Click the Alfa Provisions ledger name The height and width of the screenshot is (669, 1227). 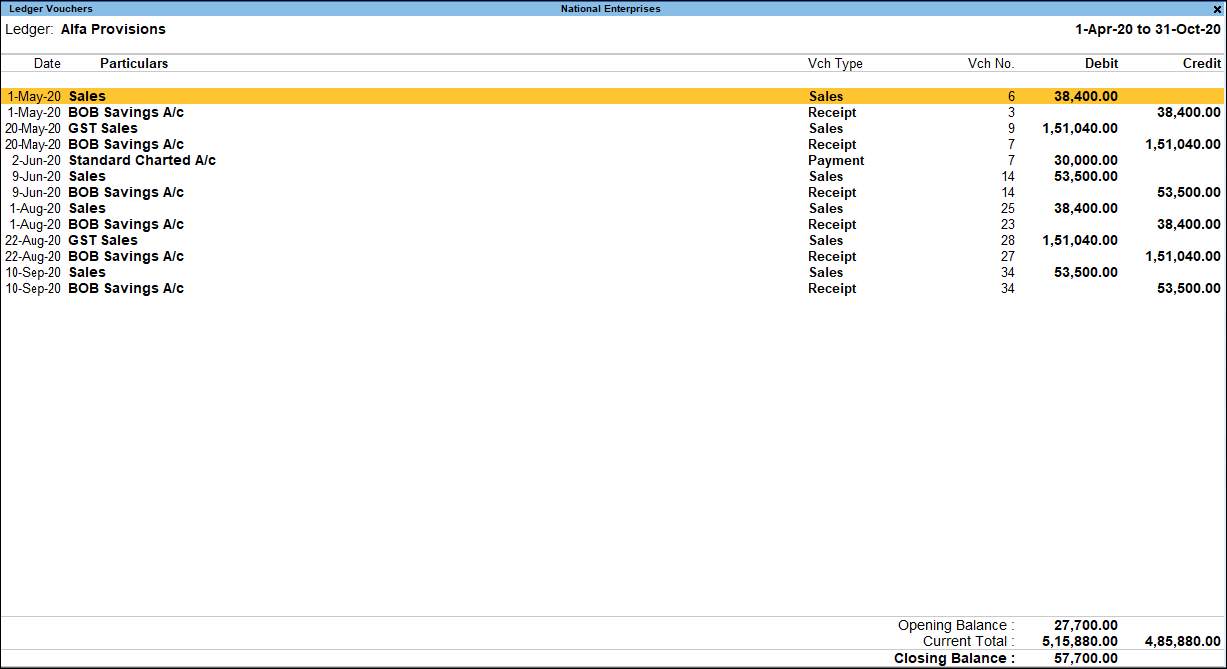click(x=113, y=30)
